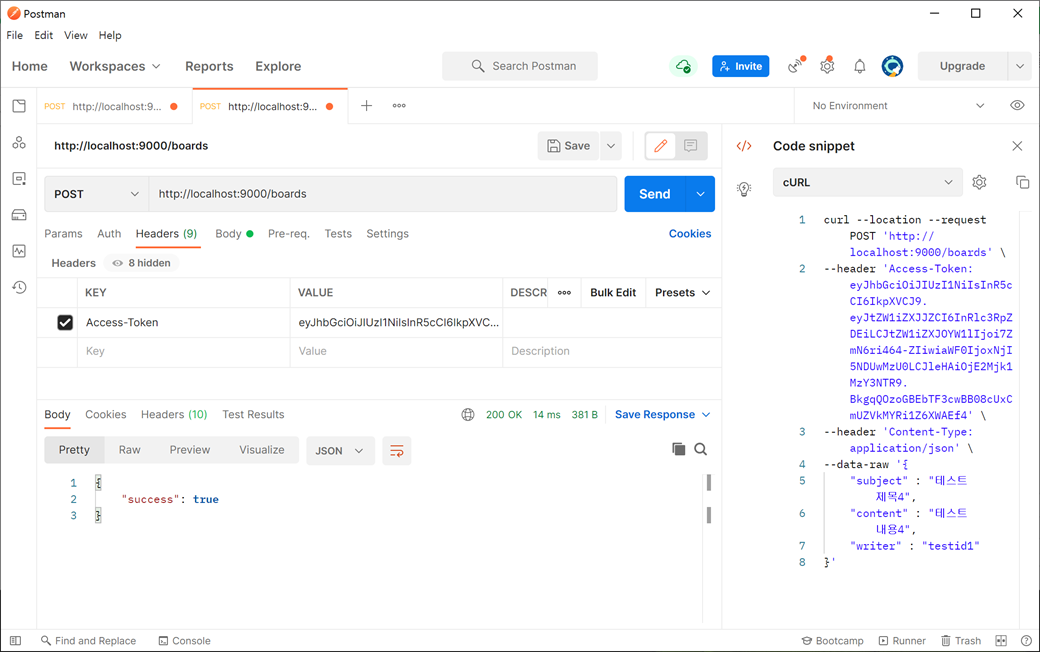1040x652 pixels.
Task: Add a new request tab with plus
Action: (366, 105)
